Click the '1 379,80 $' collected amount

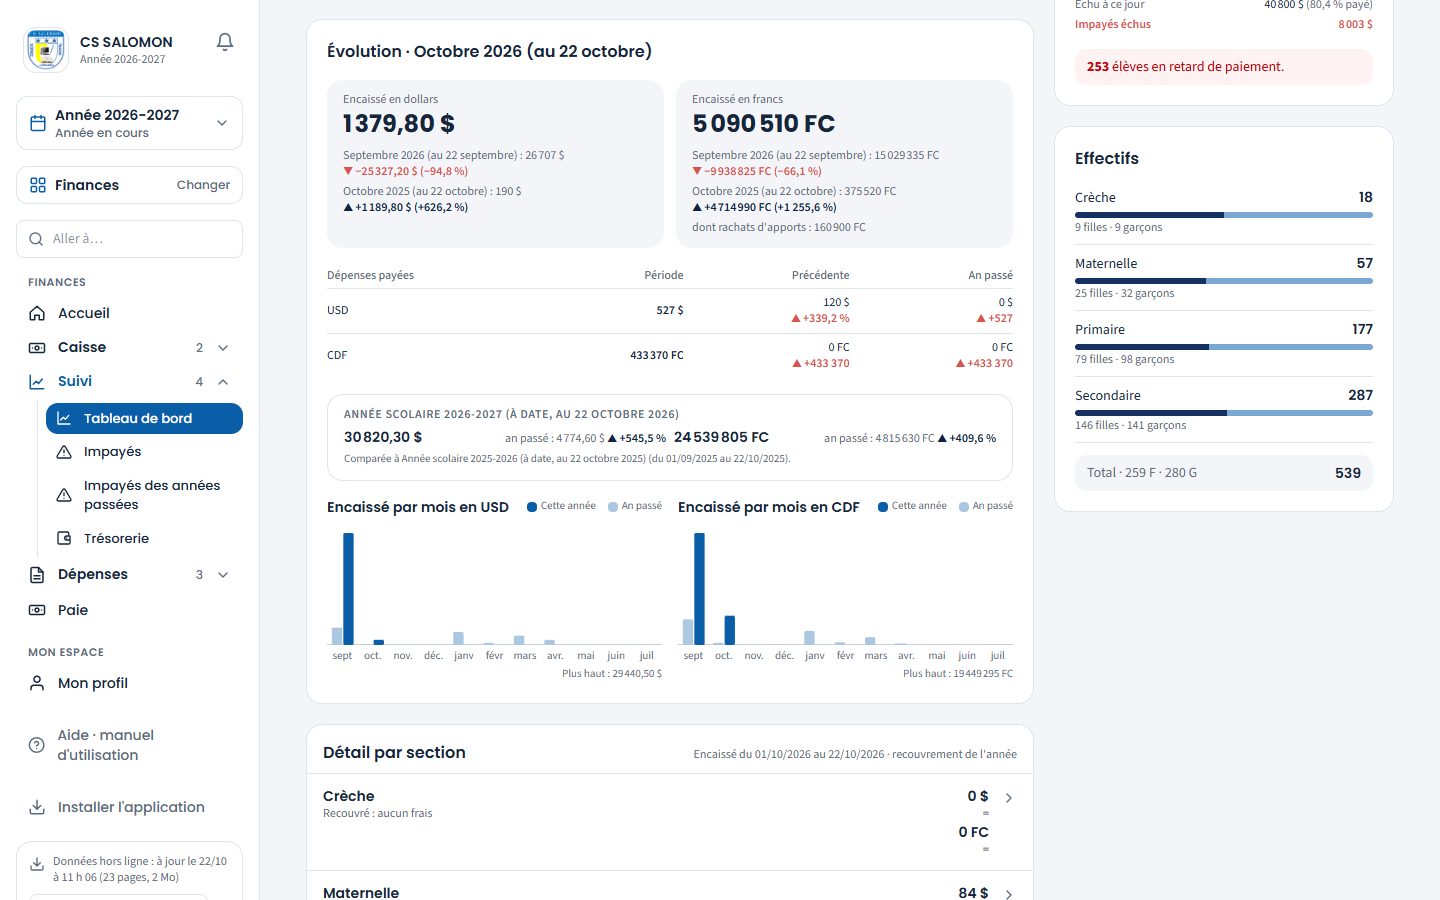[x=399, y=124]
